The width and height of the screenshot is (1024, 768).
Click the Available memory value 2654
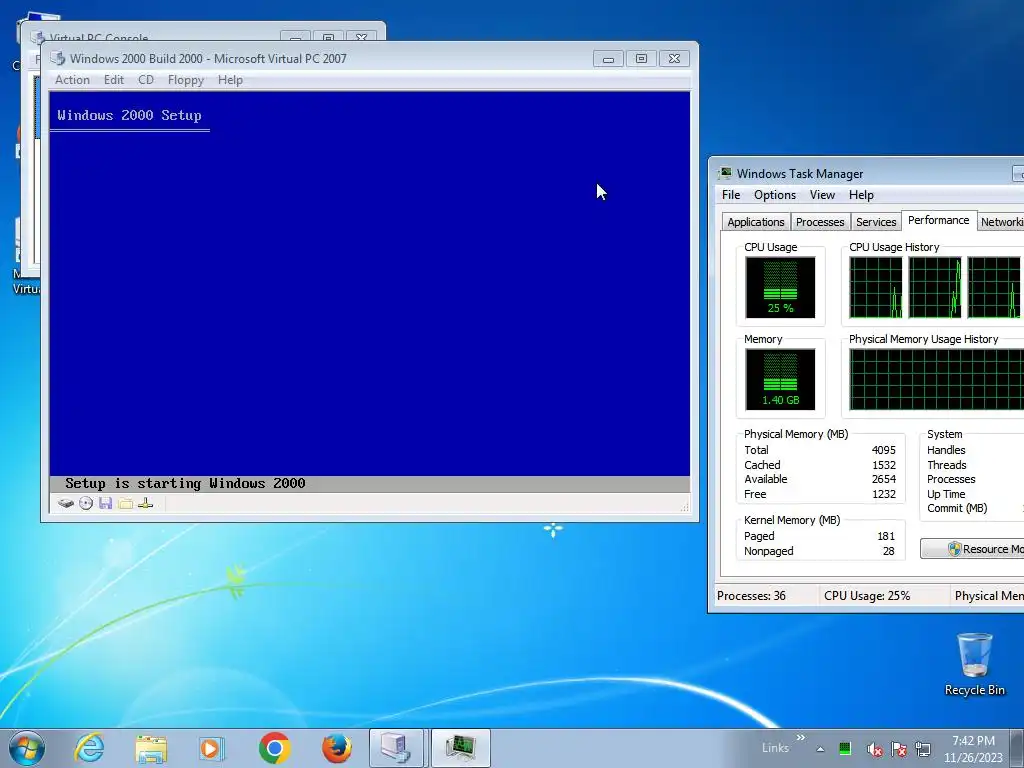tap(884, 479)
